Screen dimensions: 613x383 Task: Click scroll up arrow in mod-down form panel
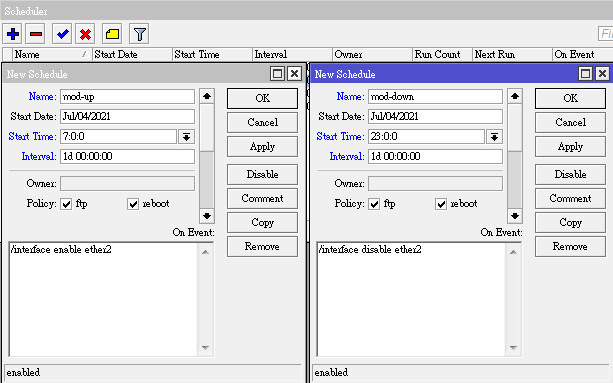point(515,96)
